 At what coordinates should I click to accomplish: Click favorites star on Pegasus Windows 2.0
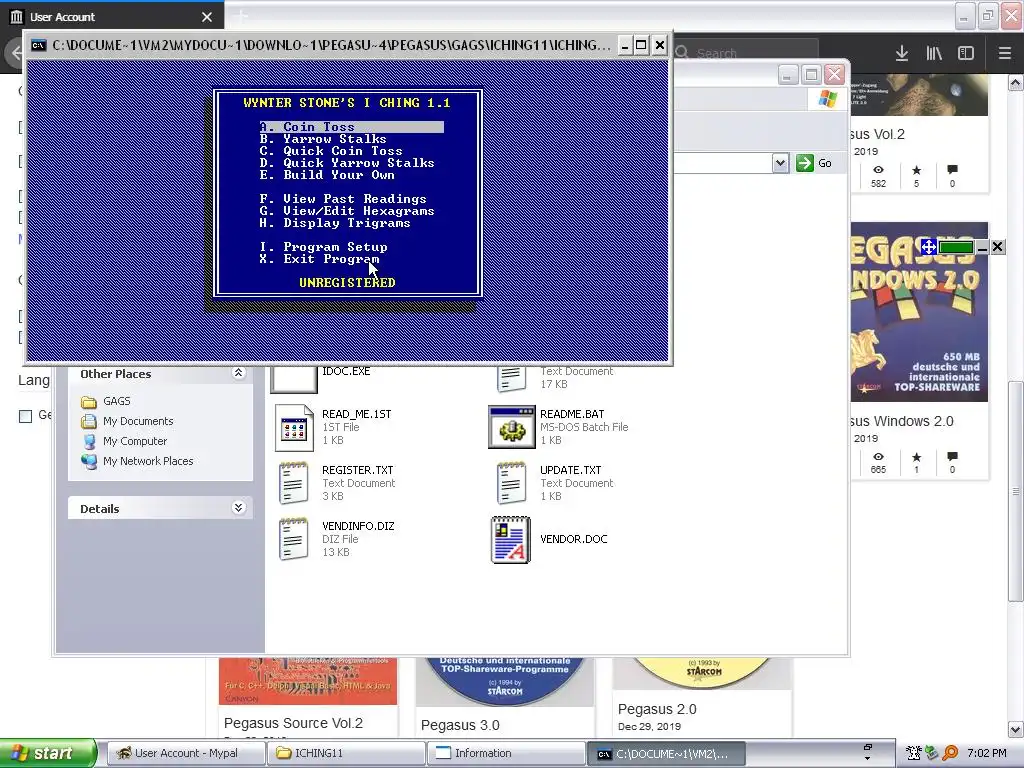coord(916,457)
